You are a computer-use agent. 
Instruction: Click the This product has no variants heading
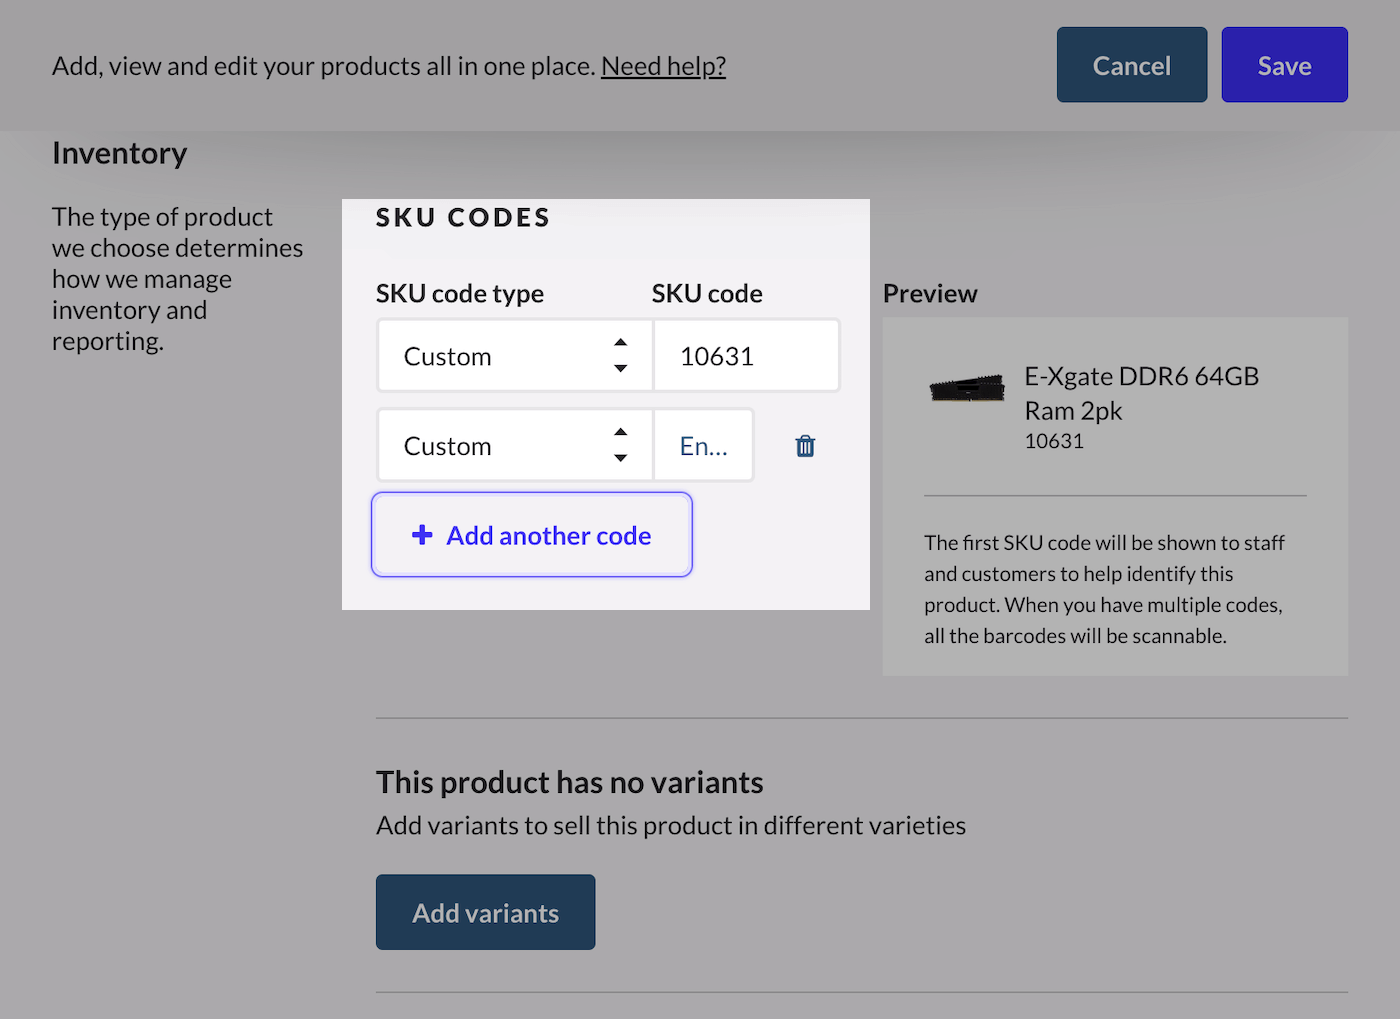569,782
